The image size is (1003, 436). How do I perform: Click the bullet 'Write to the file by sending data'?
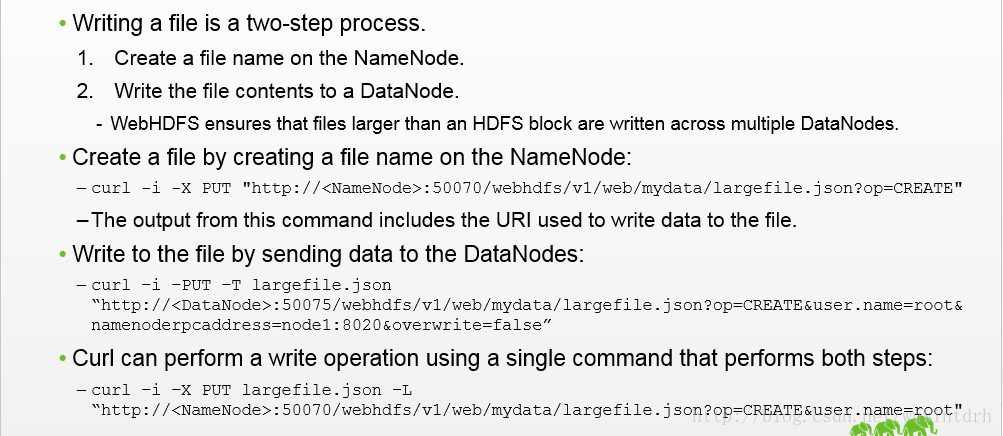tap(328, 254)
